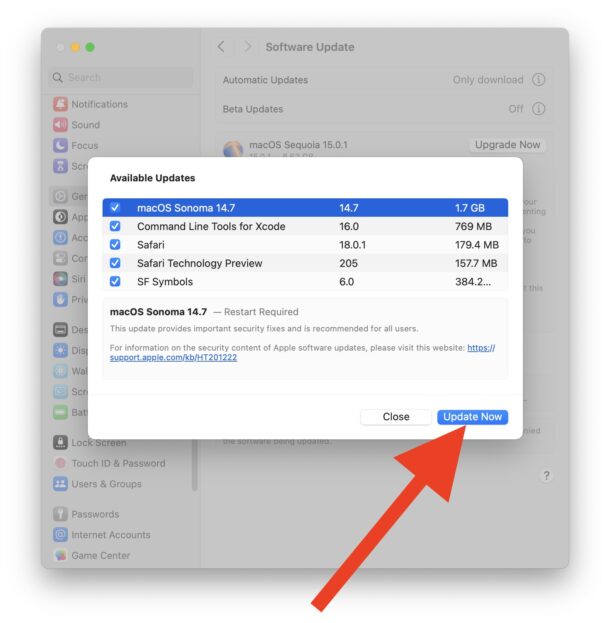
Task: Open Focus icon in sidebar
Action: click(x=60, y=145)
